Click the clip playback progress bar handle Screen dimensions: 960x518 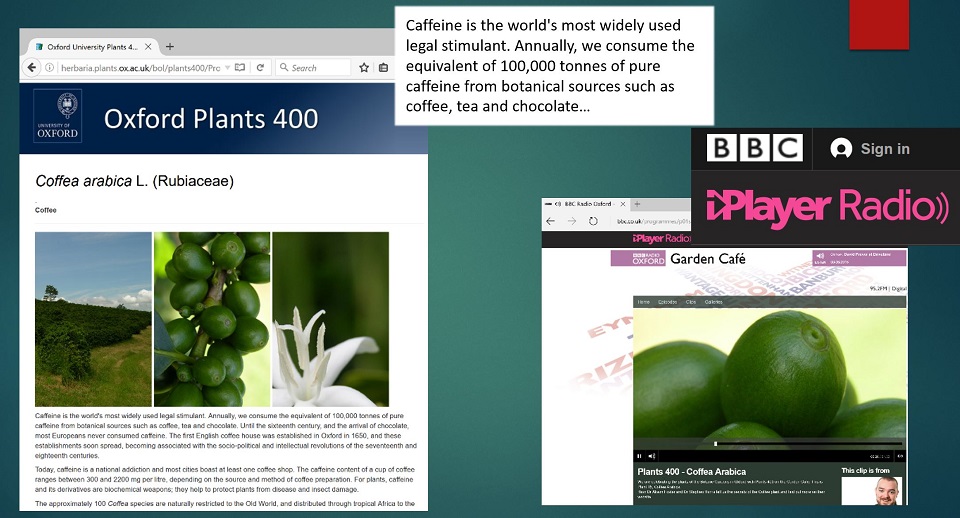(x=715, y=444)
